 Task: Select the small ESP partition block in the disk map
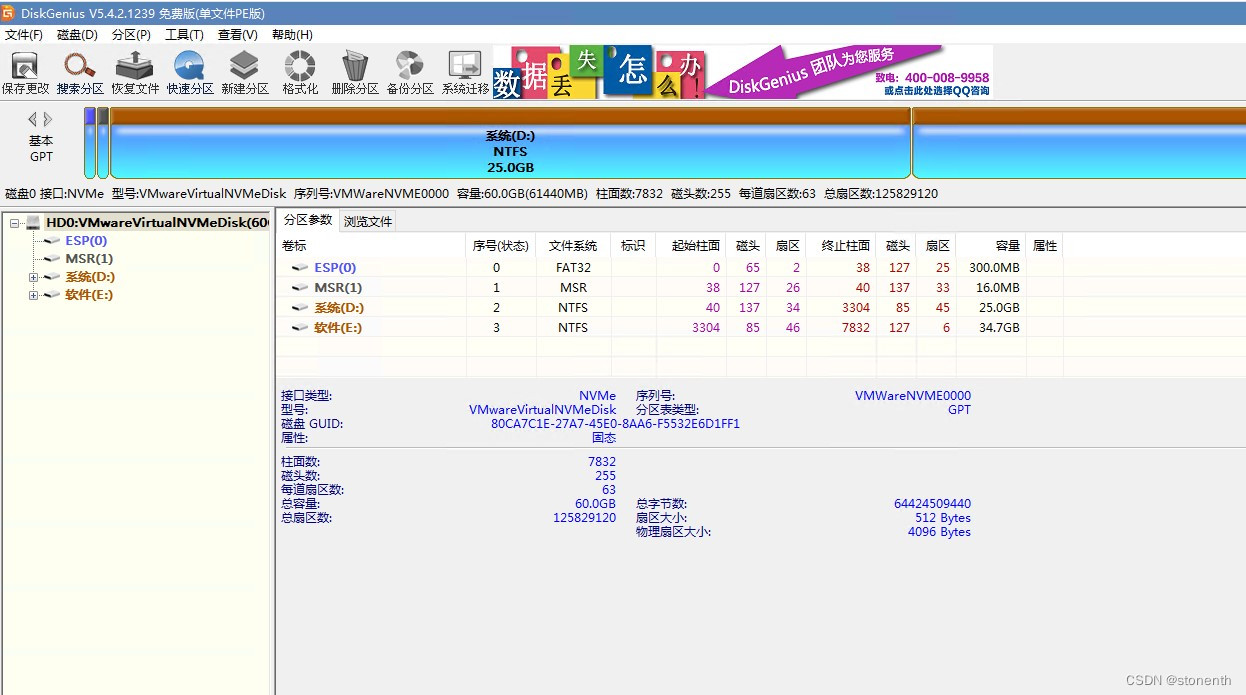90,143
